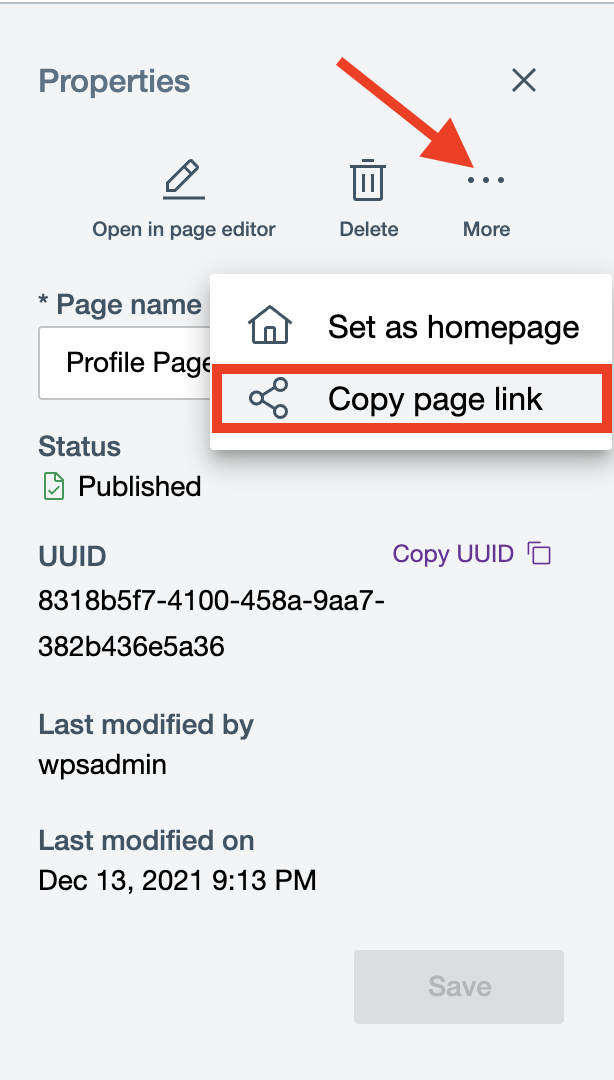Click the trash can Delete icon
The image size is (614, 1080).
(368, 179)
